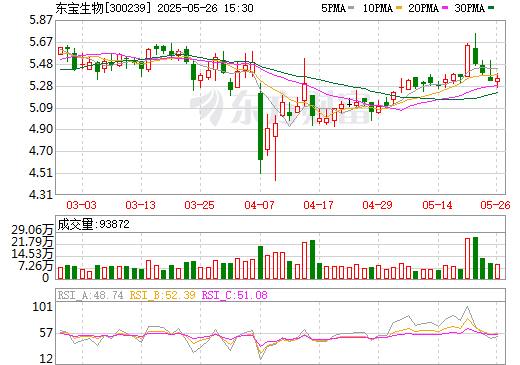520x365 pixels.
Task: Click the green 30PMA legend color marker
Action: click(x=491, y=8)
